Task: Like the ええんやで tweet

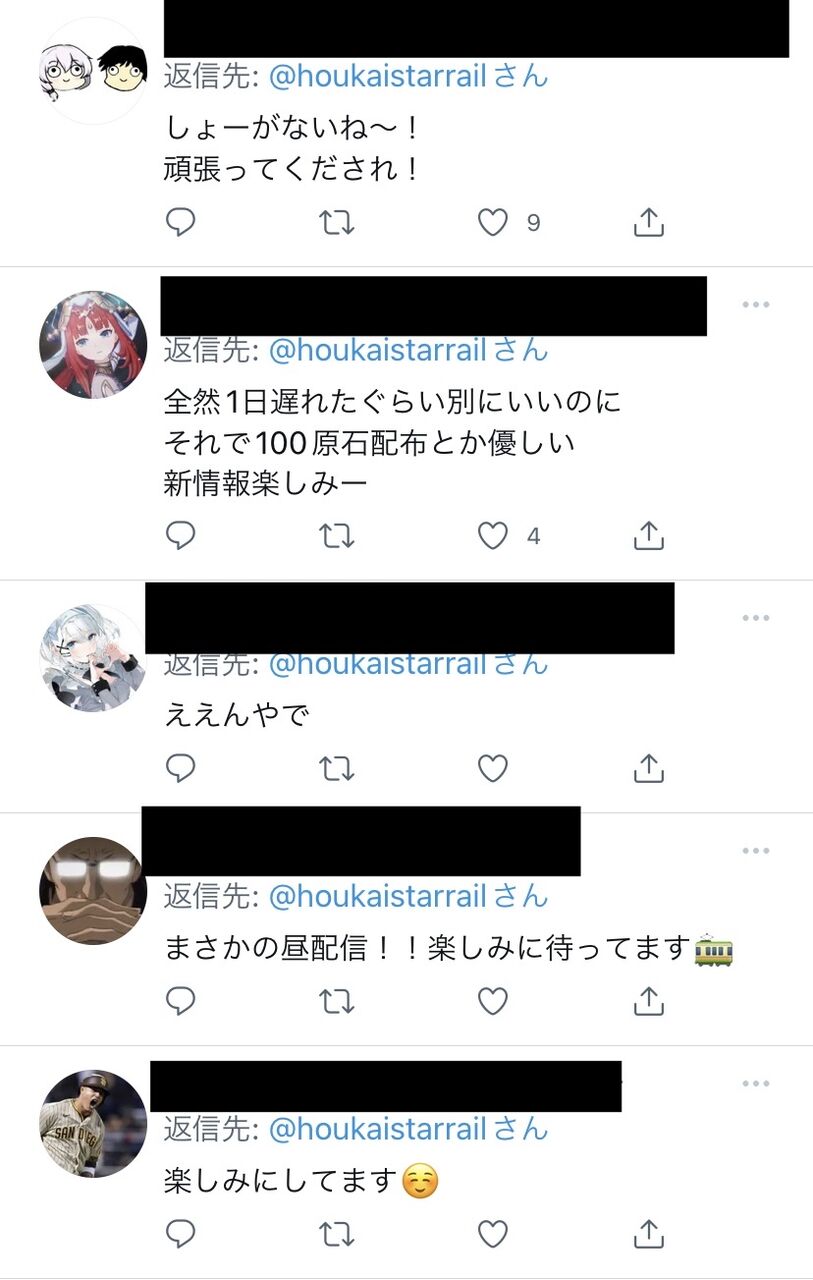Action: [492, 768]
